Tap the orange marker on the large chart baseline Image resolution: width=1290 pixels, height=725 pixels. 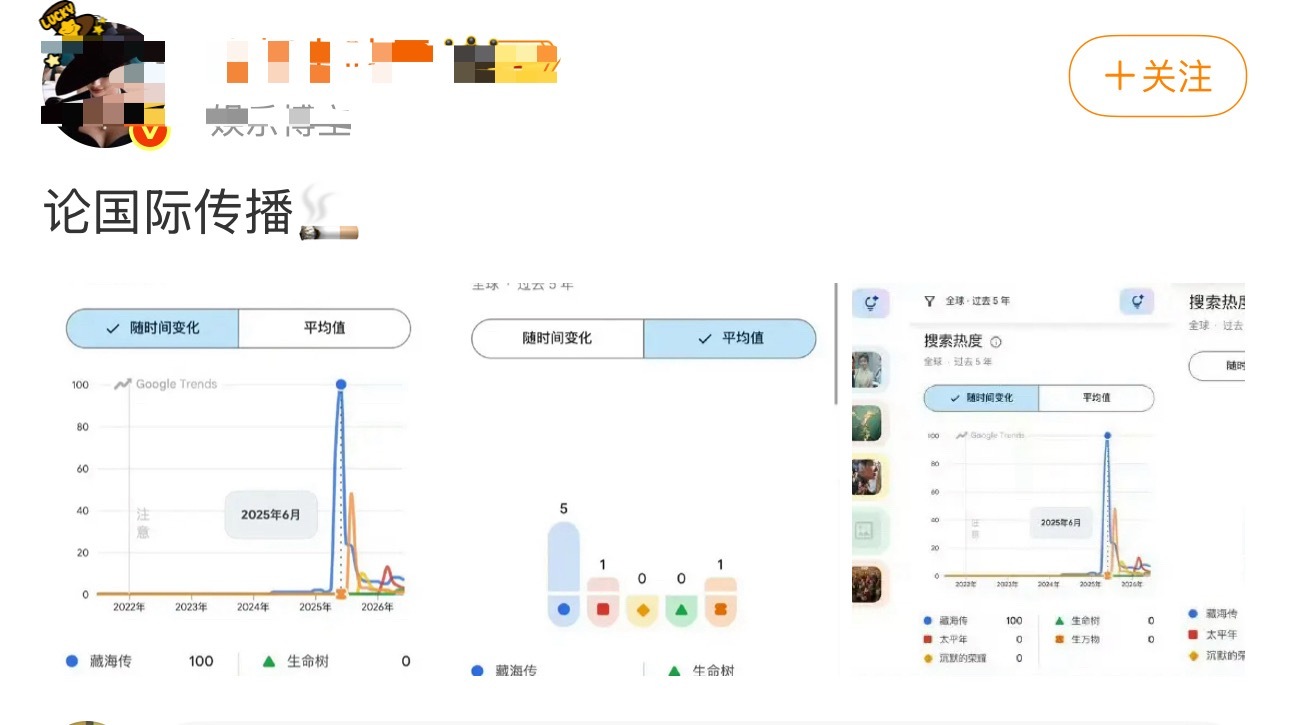pyautogui.click(x=341, y=594)
